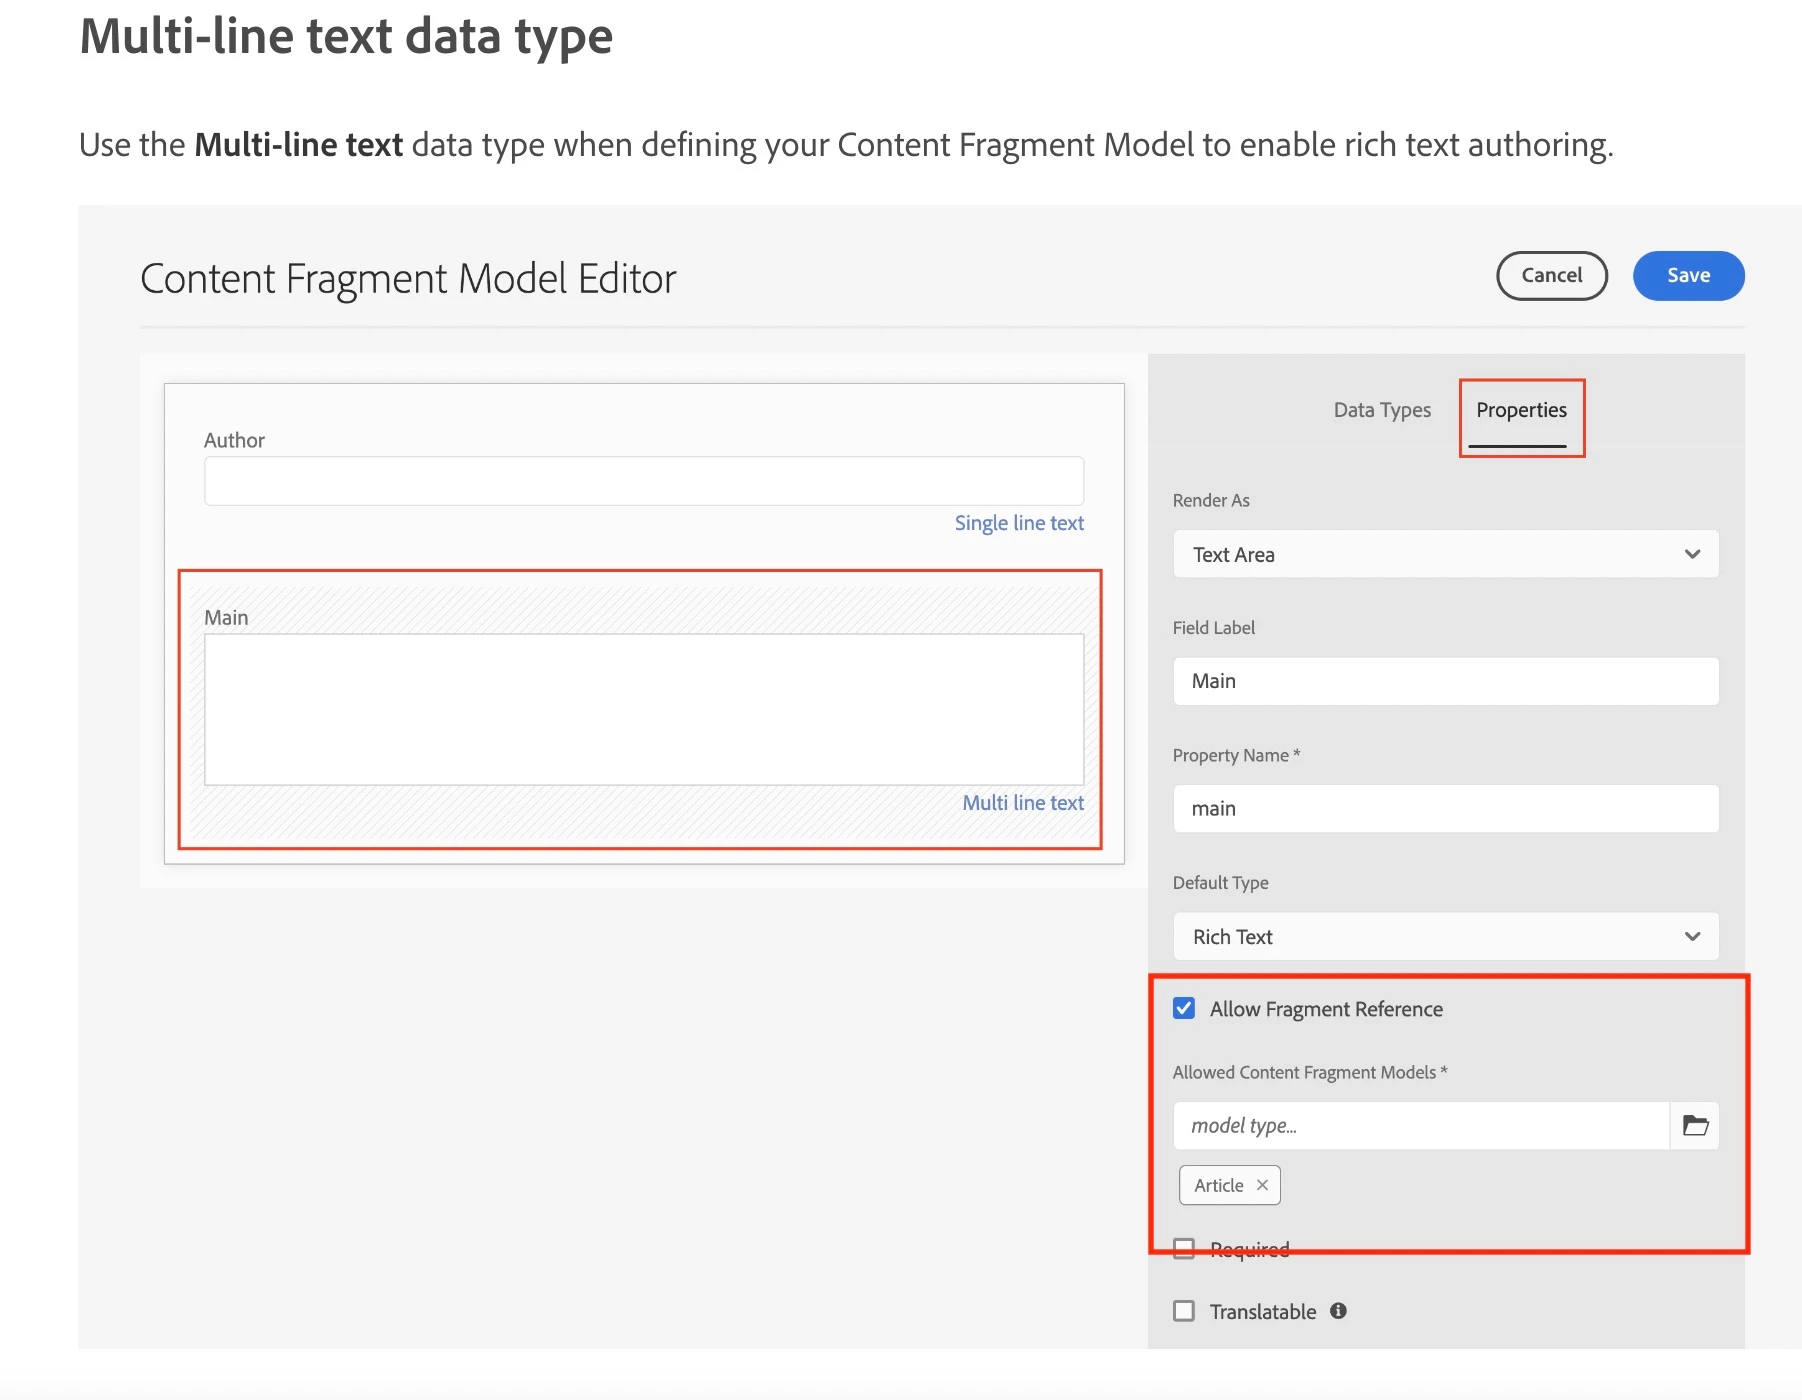
Task: Click the Translatable info icon
Action: [1338, 1311]
